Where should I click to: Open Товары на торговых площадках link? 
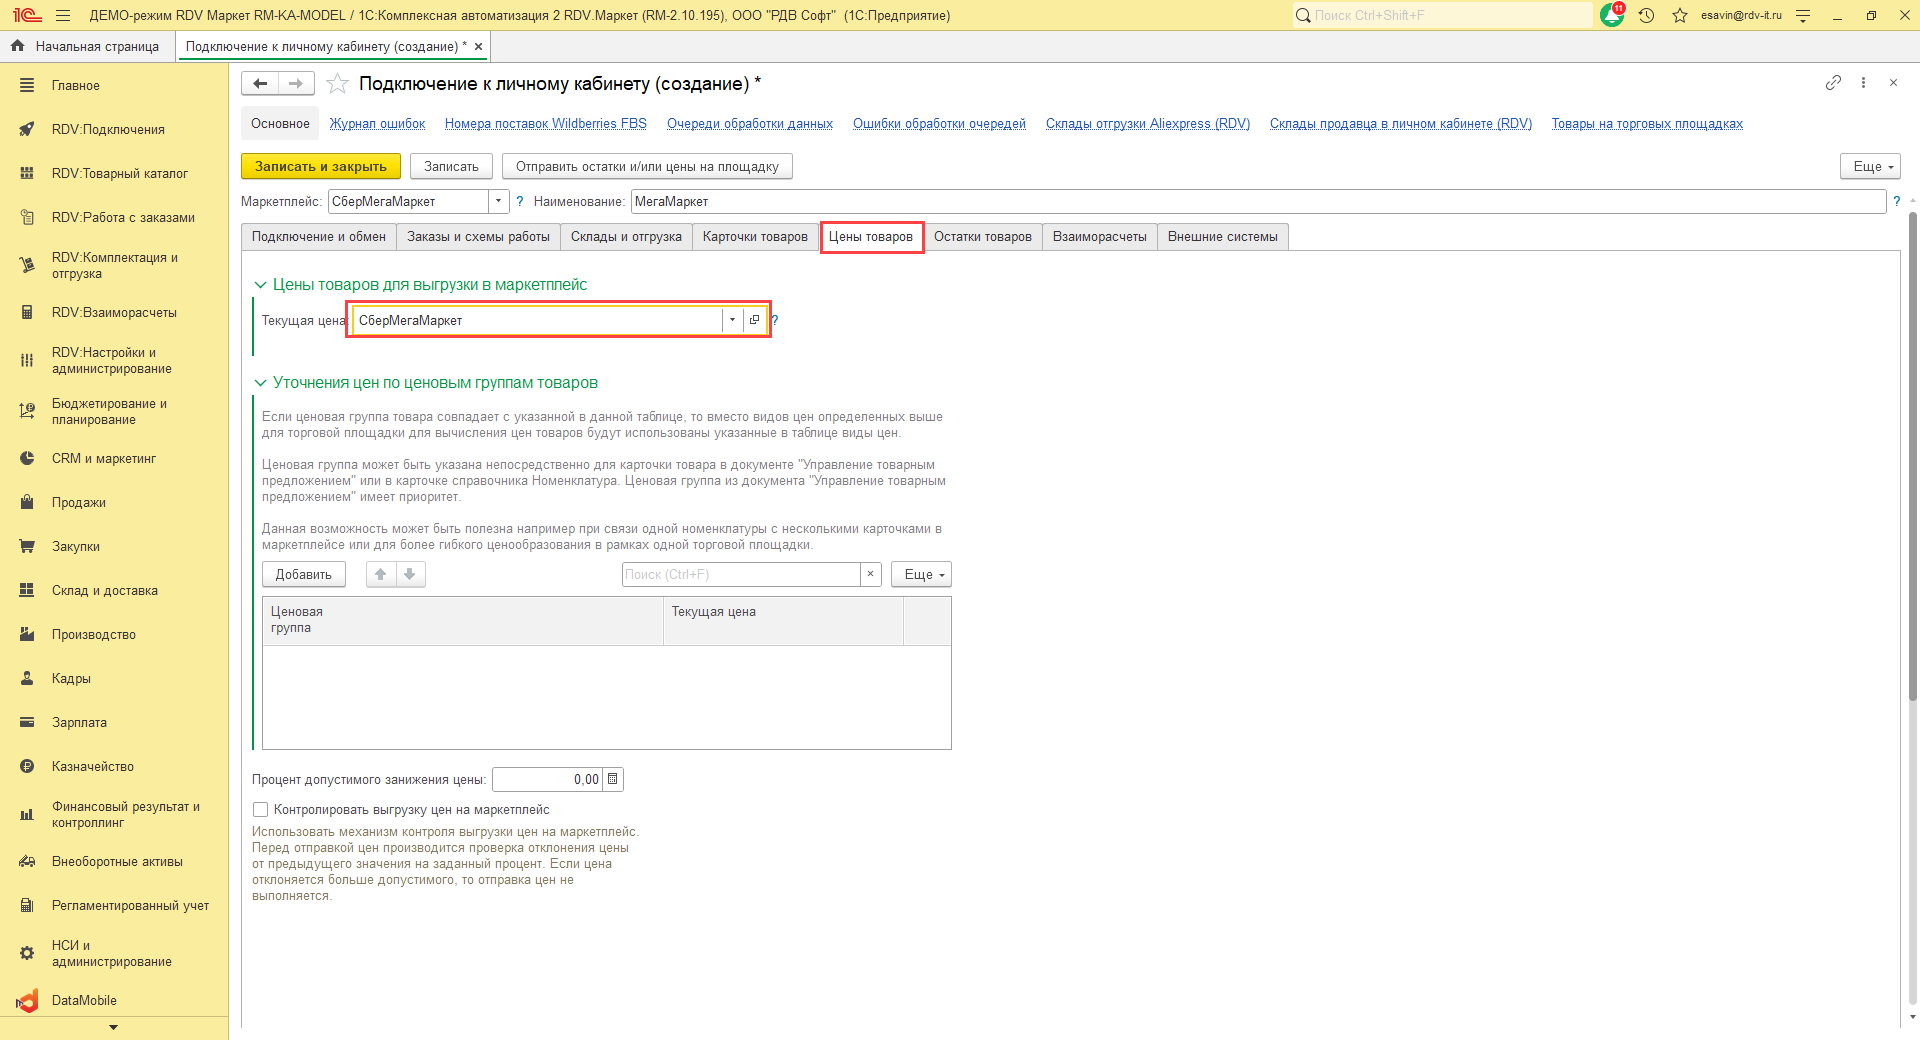click(x=1647, y=124)
